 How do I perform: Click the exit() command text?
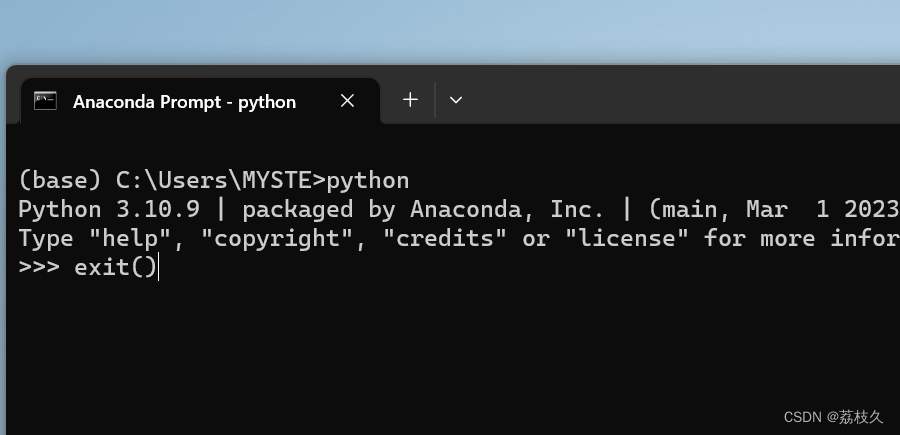[x=116, y=268]
